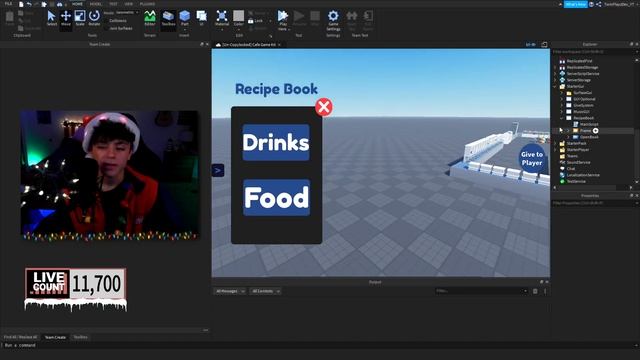This screenshot has width=640, height=360.
Task: Expand the SurfaceGui folder in Explorer
Action: 561,93
